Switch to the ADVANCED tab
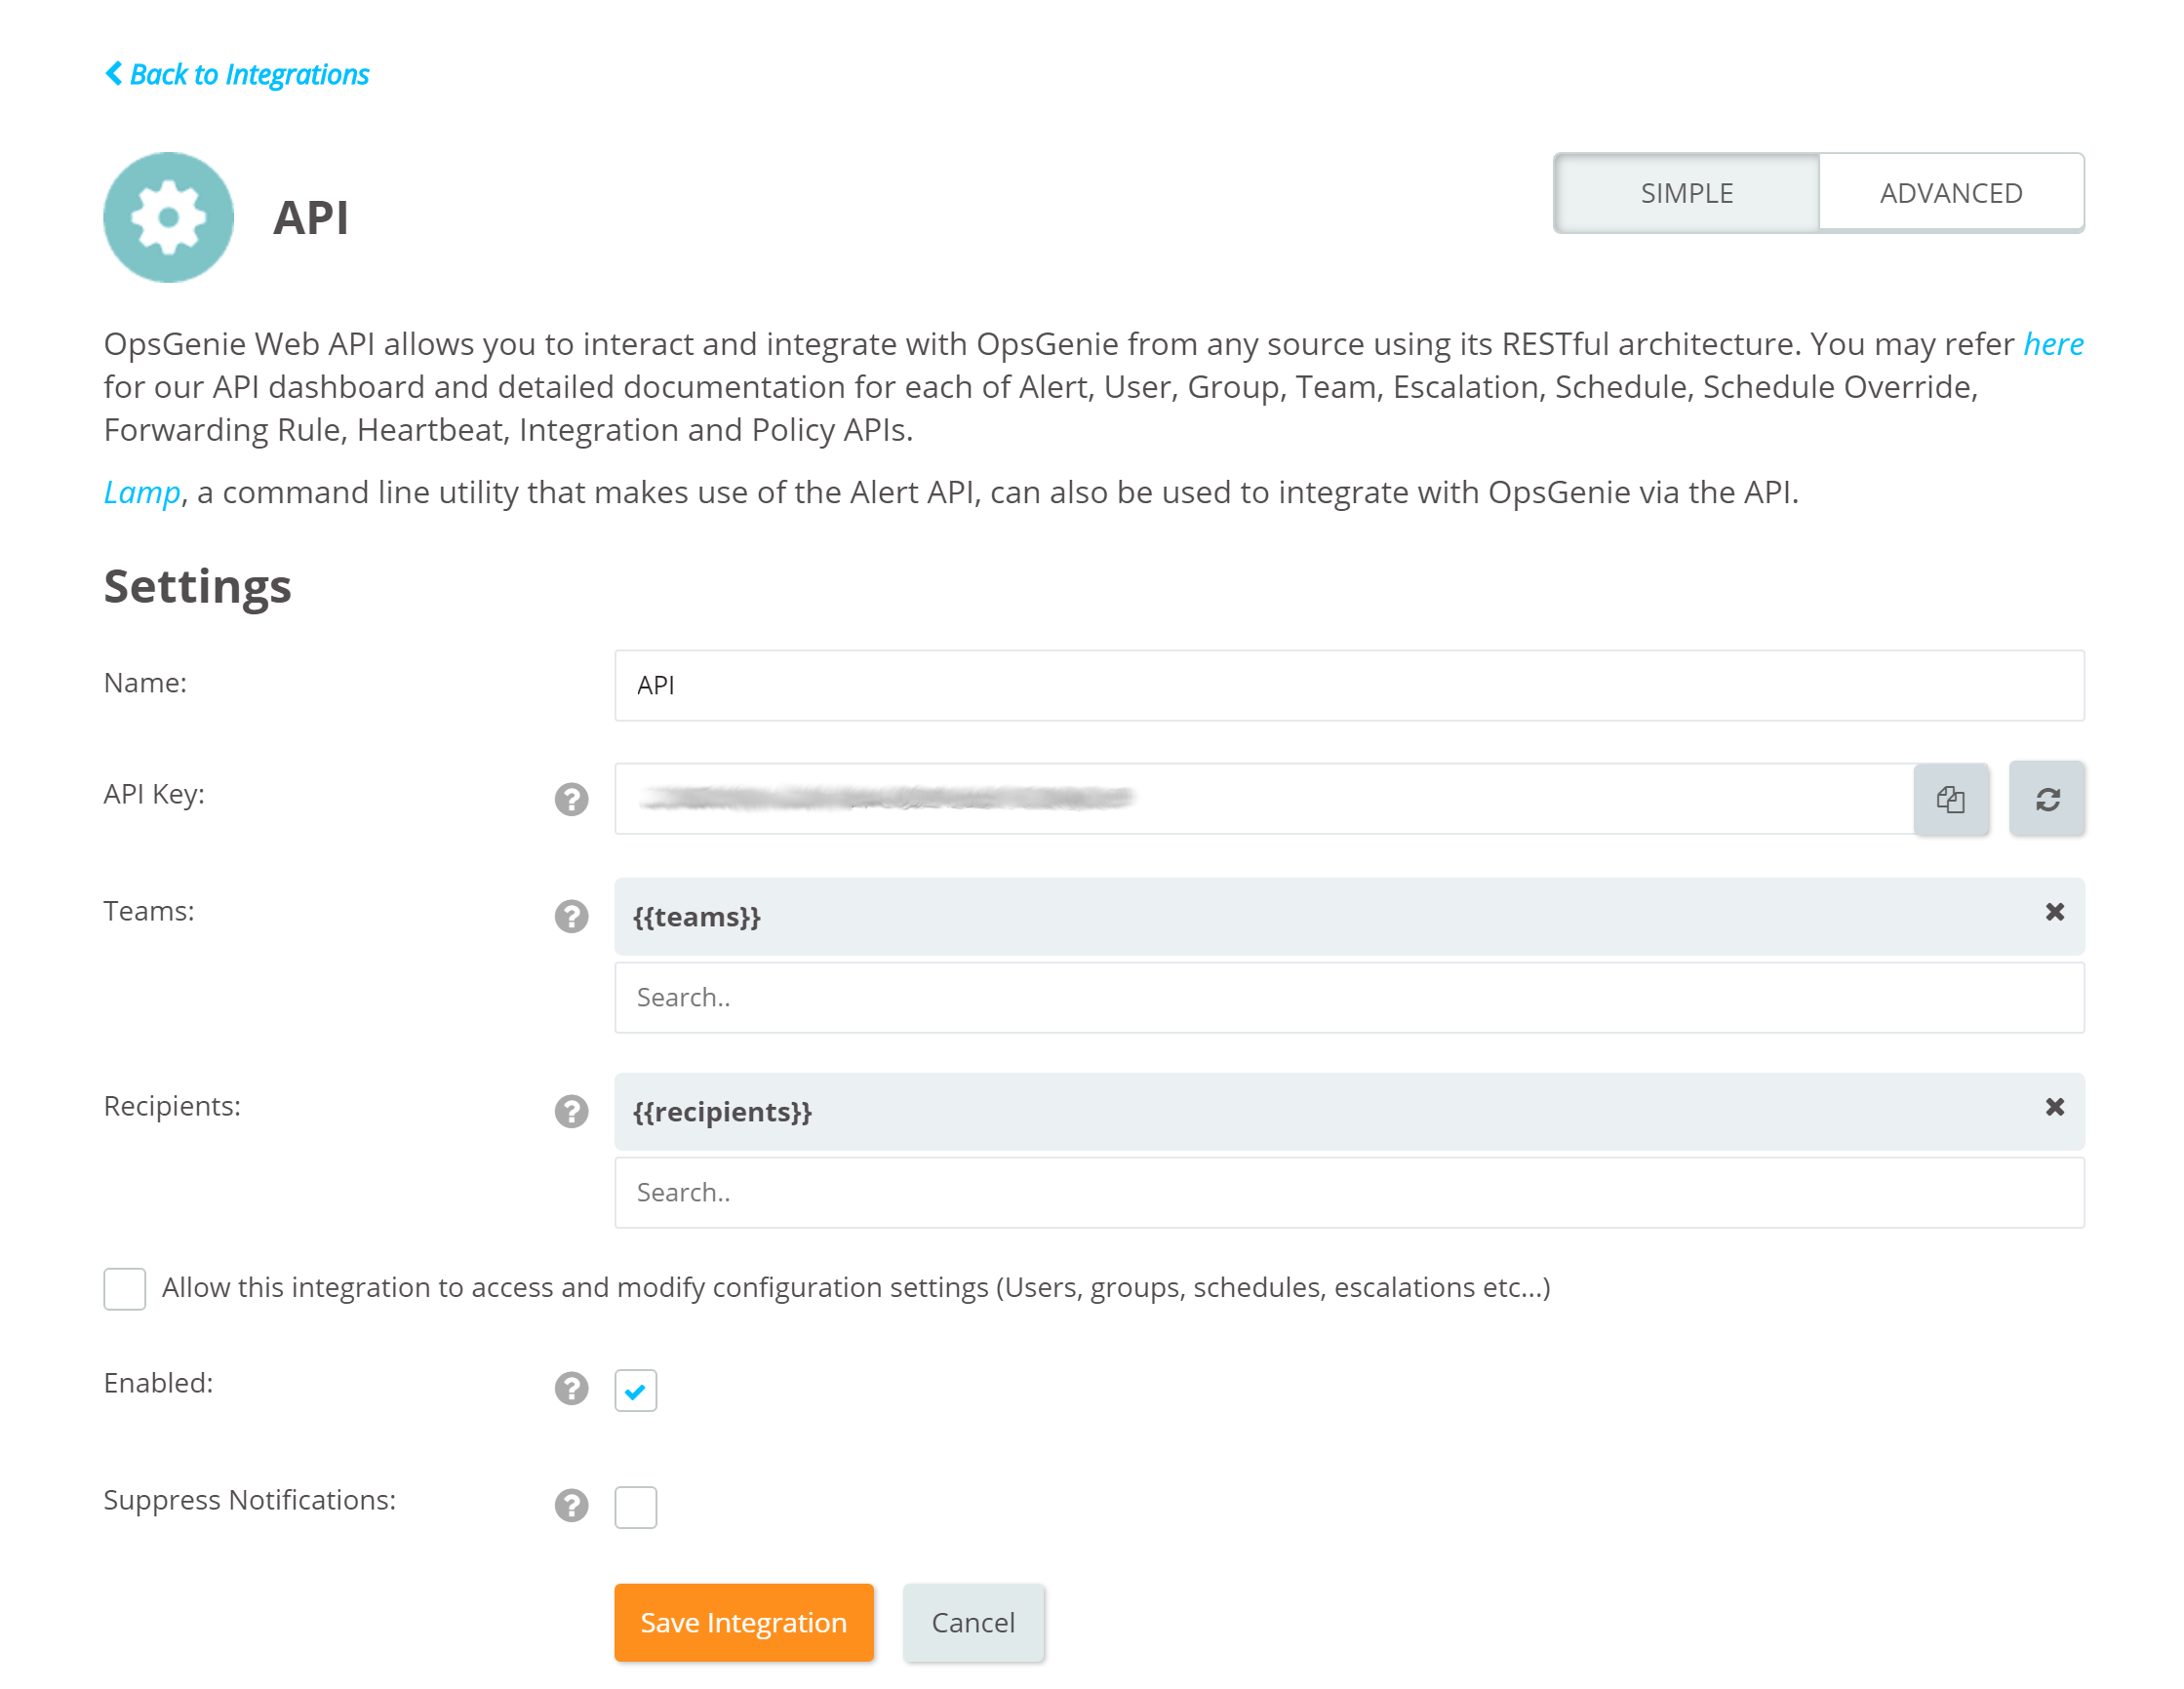The image size is (2184, 1689). tap(1951, 193)
